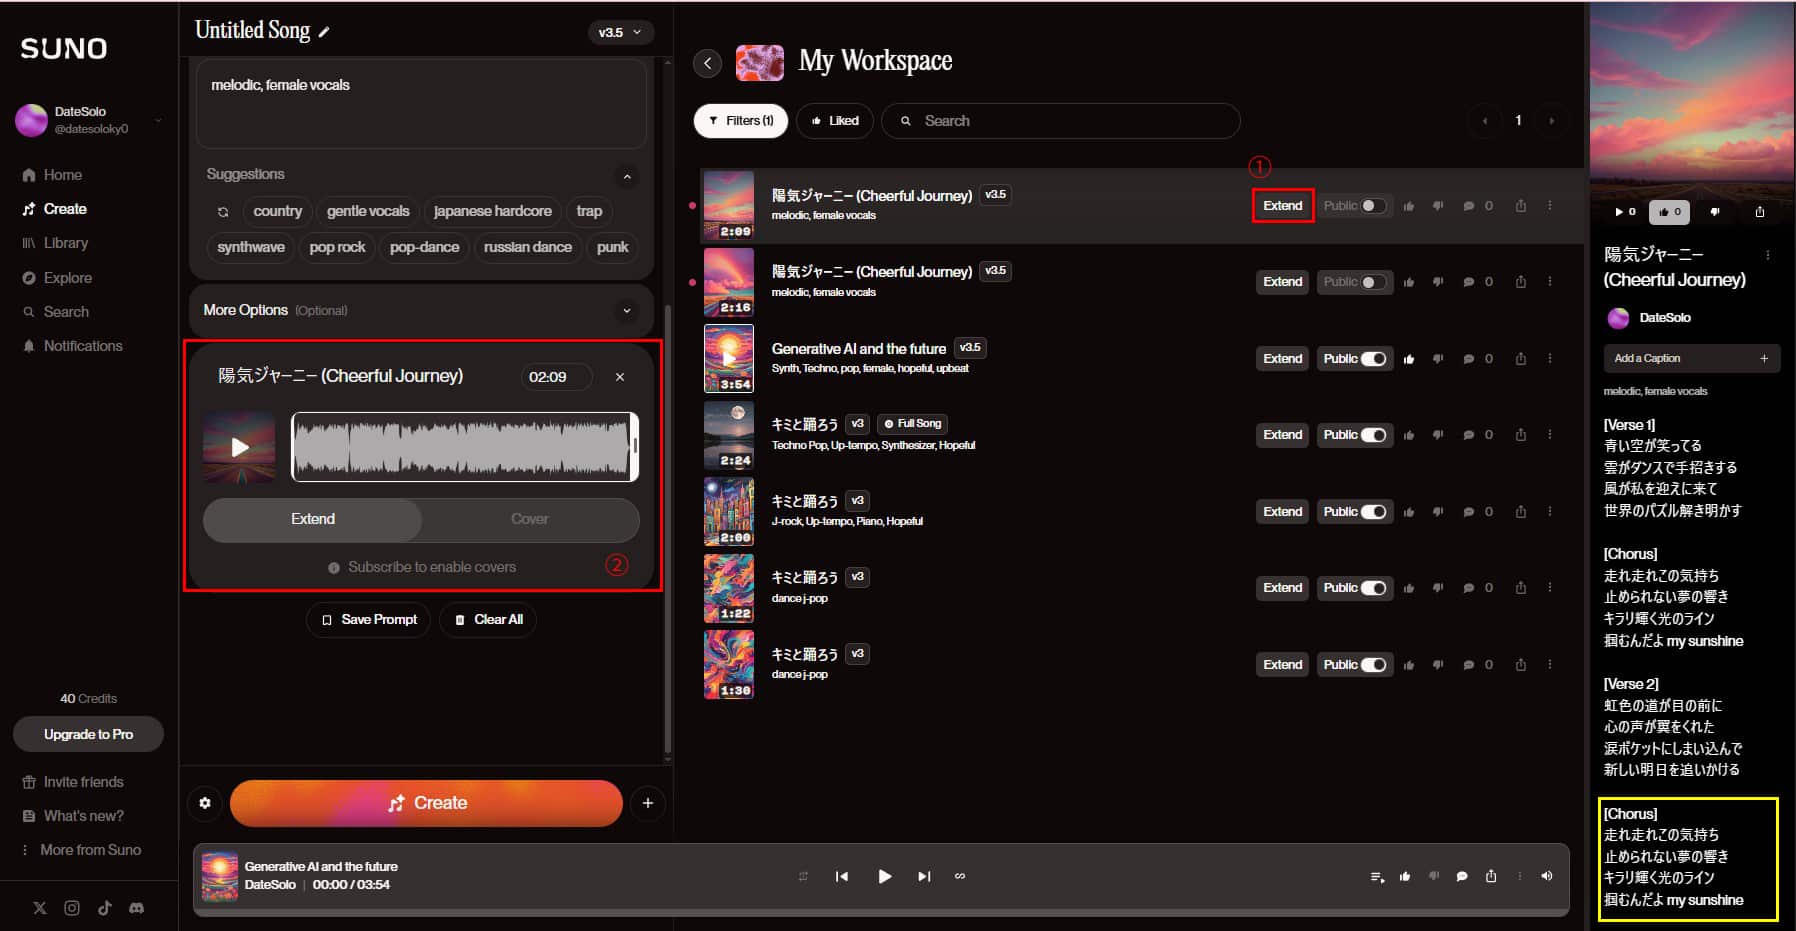
Task: Click Clear All button
Action: pyautogui.click(x=488, y=619)
